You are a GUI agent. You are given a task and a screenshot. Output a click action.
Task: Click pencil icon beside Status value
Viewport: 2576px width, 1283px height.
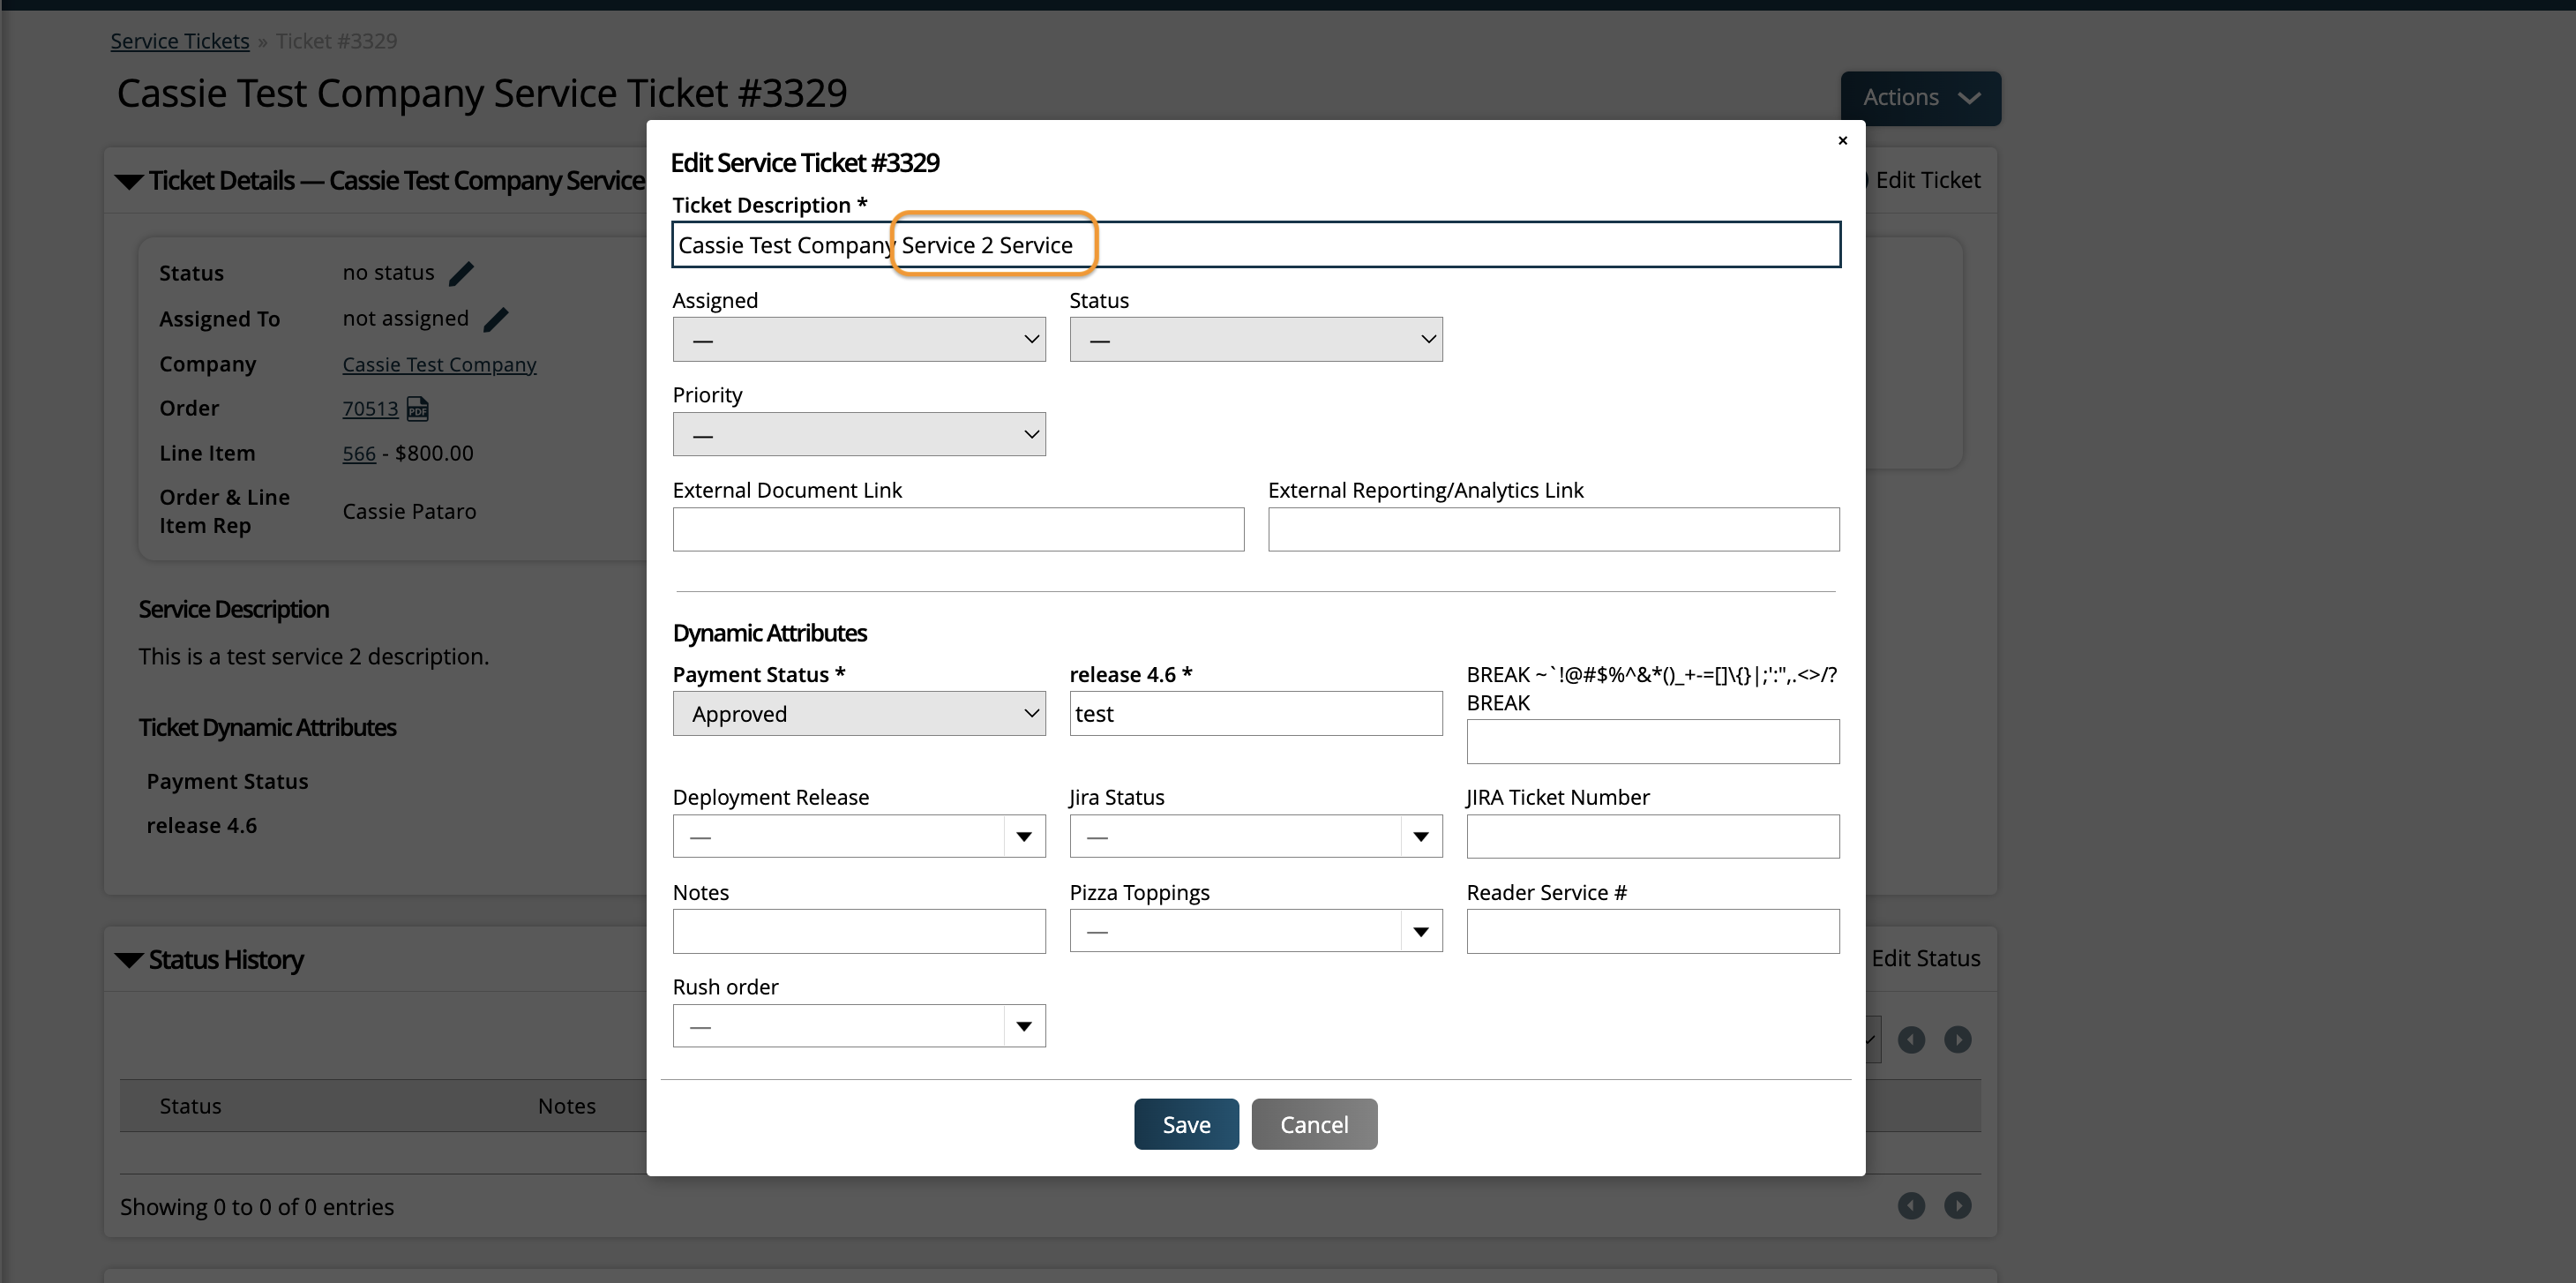click(461, 273)
